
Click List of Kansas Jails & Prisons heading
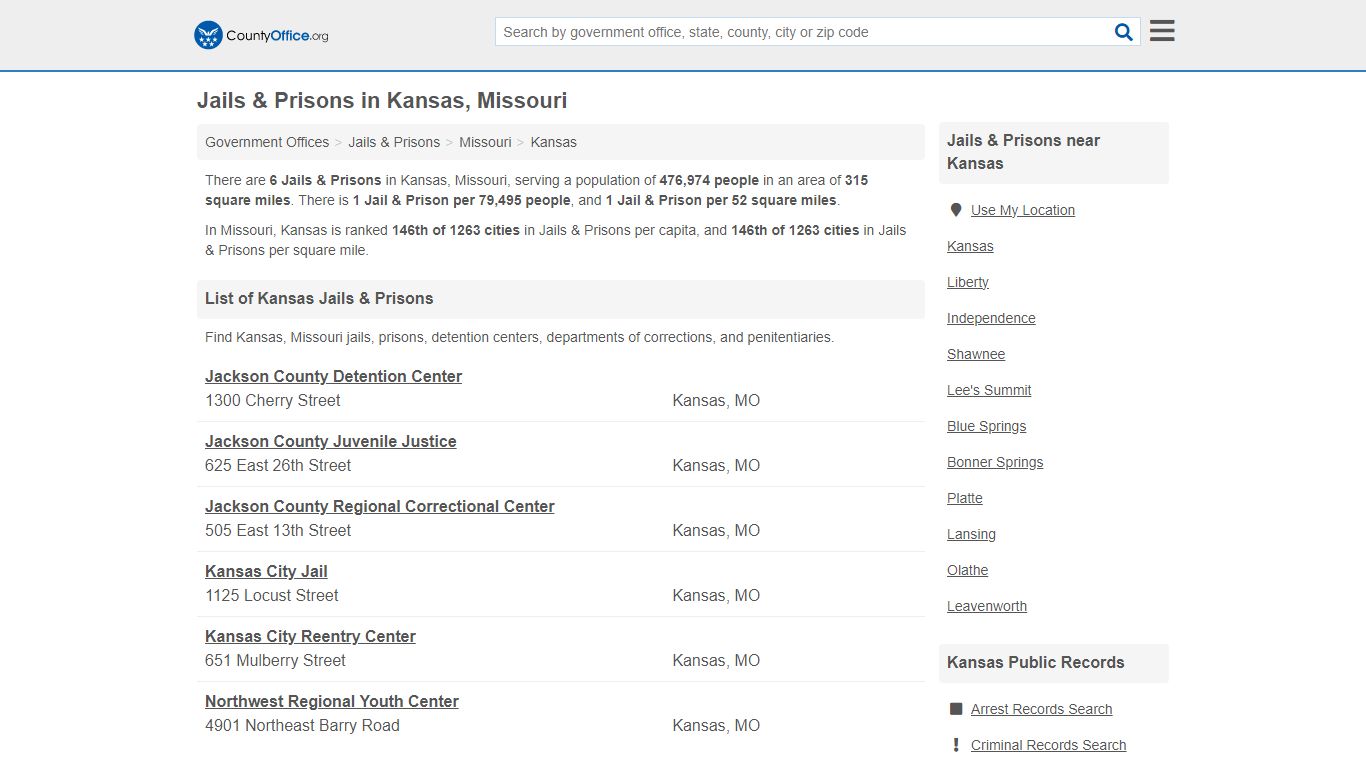(319, 298)
